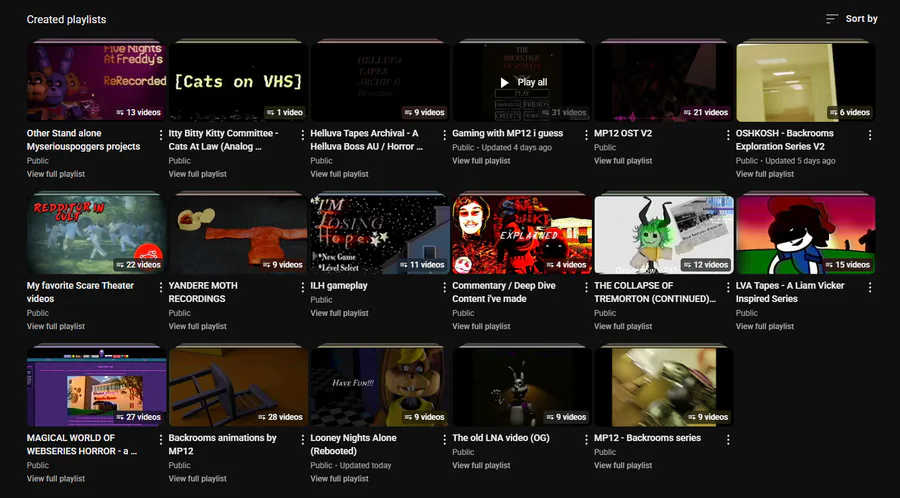View full playlist for OSHKOSH Backrooms series
This screenshot has width=900, height=498.
(765, 174)
